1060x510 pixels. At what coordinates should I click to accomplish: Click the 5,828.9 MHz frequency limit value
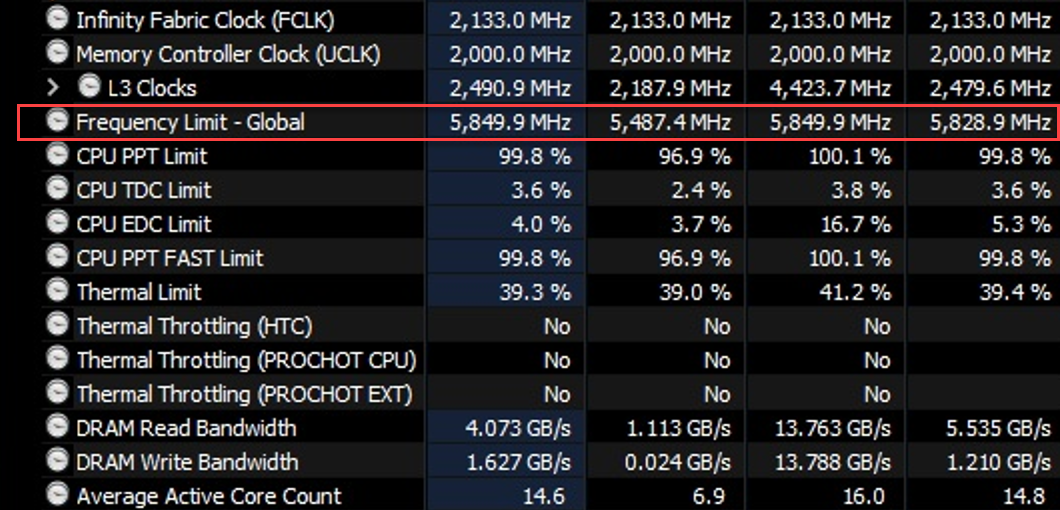coord(990,122)
